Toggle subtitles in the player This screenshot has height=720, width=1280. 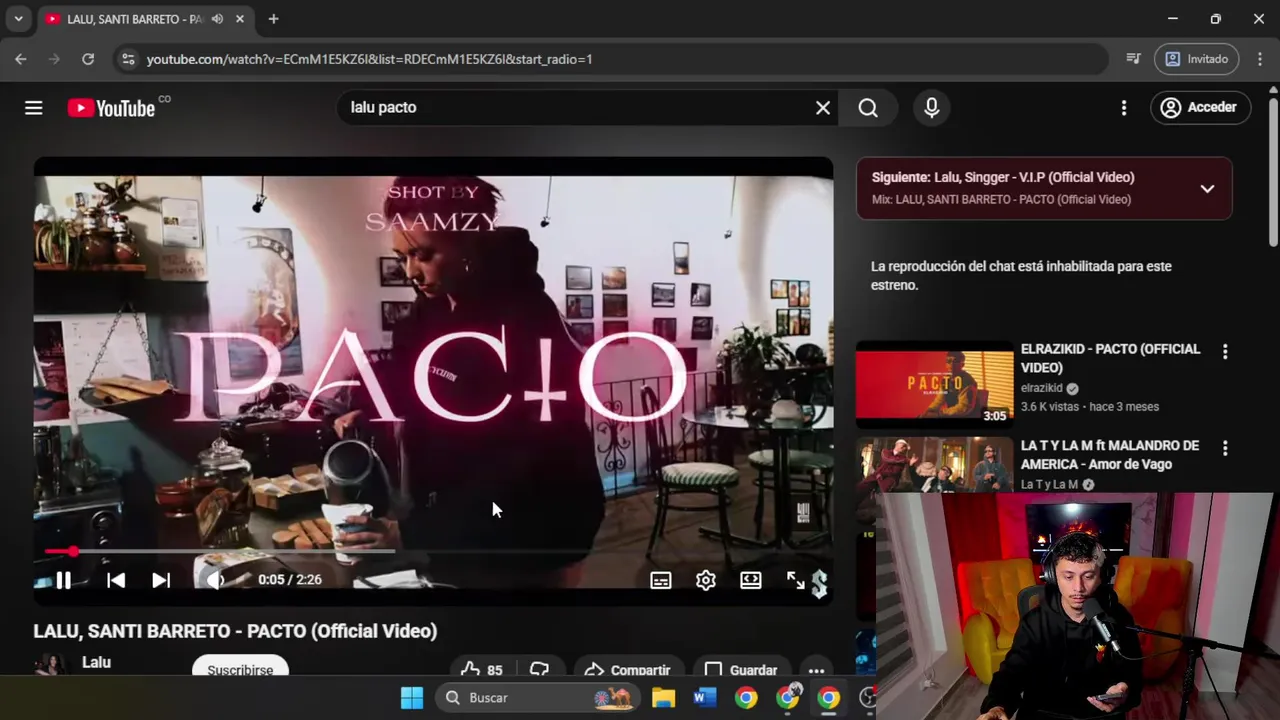pyautogui.click(x=661, y=580)
